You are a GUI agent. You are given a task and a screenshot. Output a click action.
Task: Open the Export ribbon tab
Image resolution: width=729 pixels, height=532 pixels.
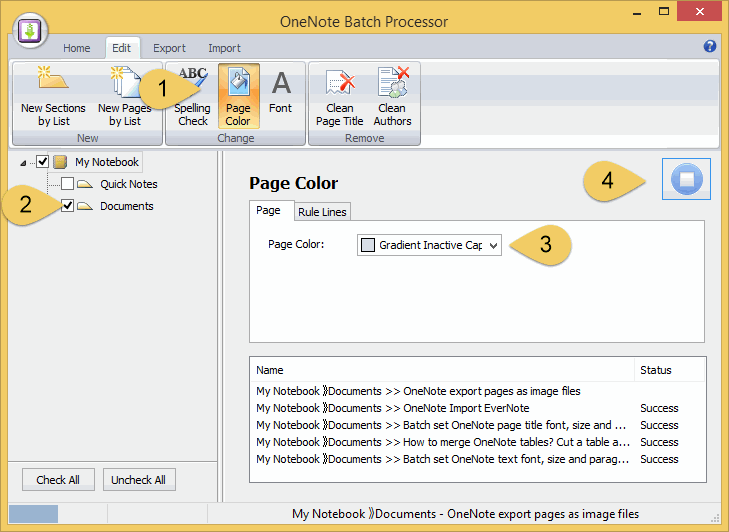click(x=169, y=48)
